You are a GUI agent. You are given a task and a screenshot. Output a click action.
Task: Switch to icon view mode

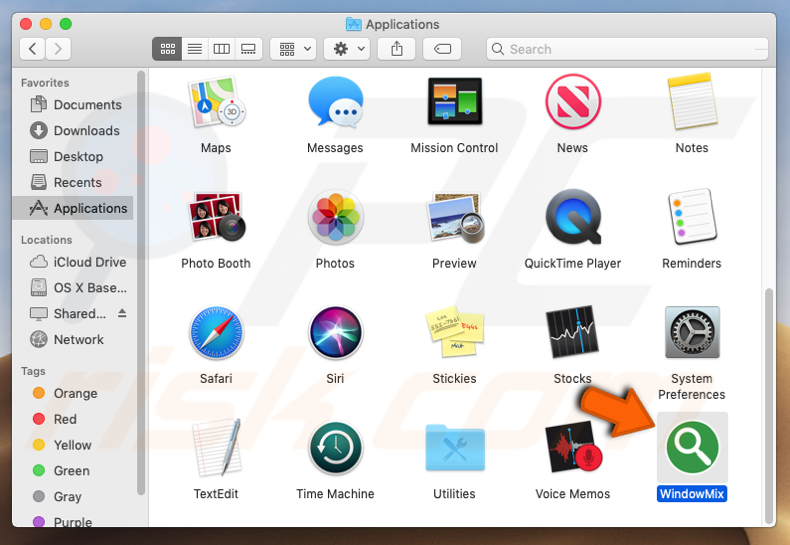(x=167, y=49)
